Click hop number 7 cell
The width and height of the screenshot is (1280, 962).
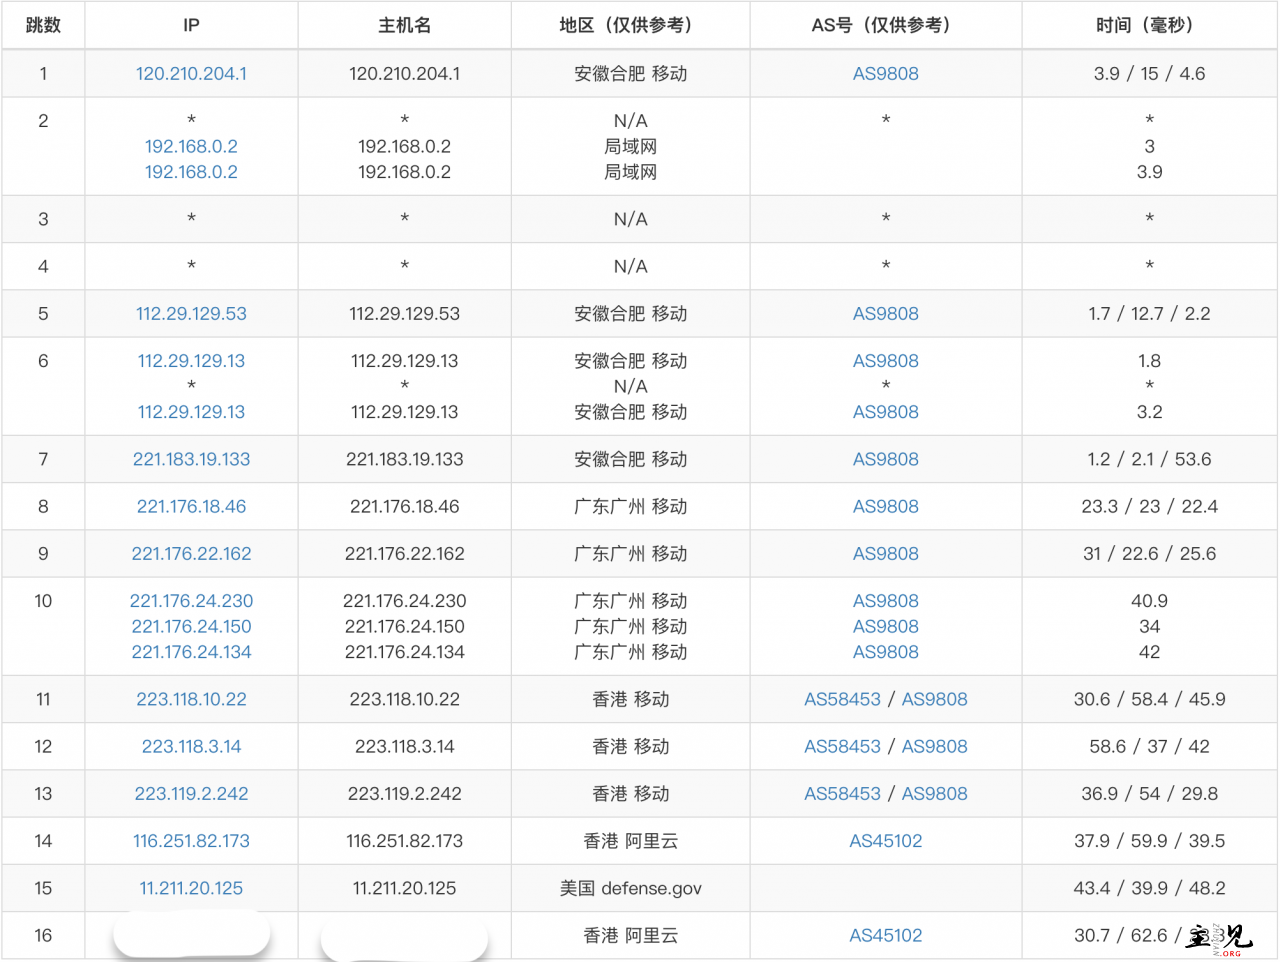[x=43, y=460]
